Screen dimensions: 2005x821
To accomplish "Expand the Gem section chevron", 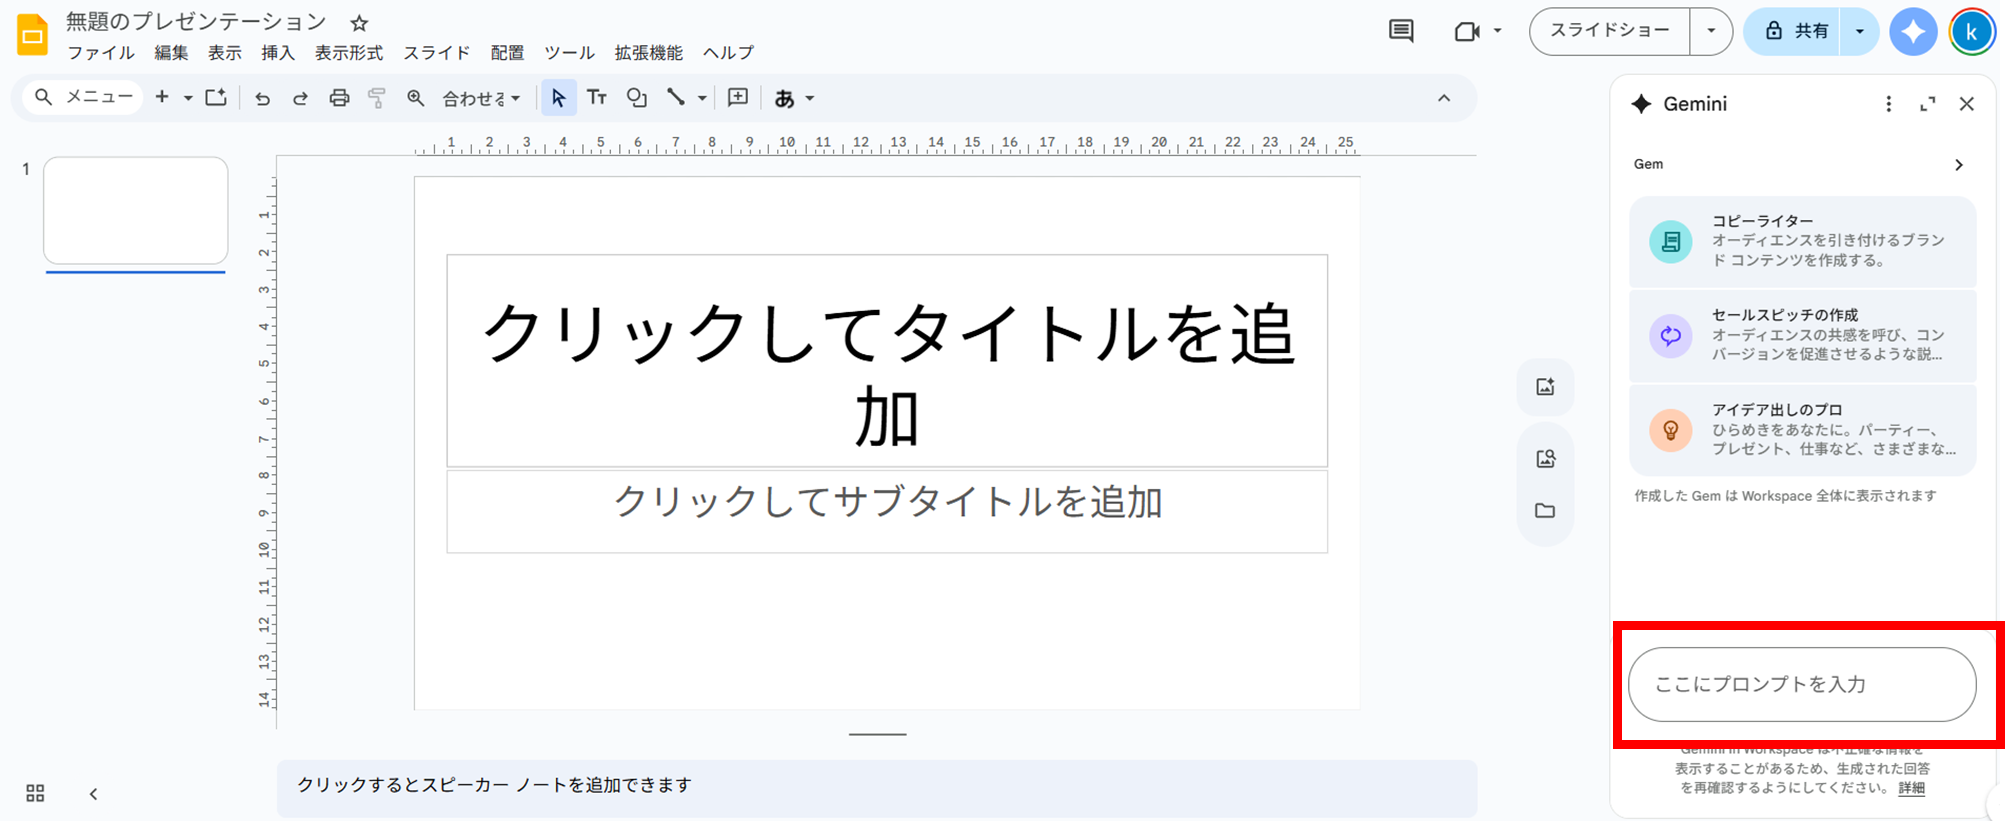I will point(1958,165).
